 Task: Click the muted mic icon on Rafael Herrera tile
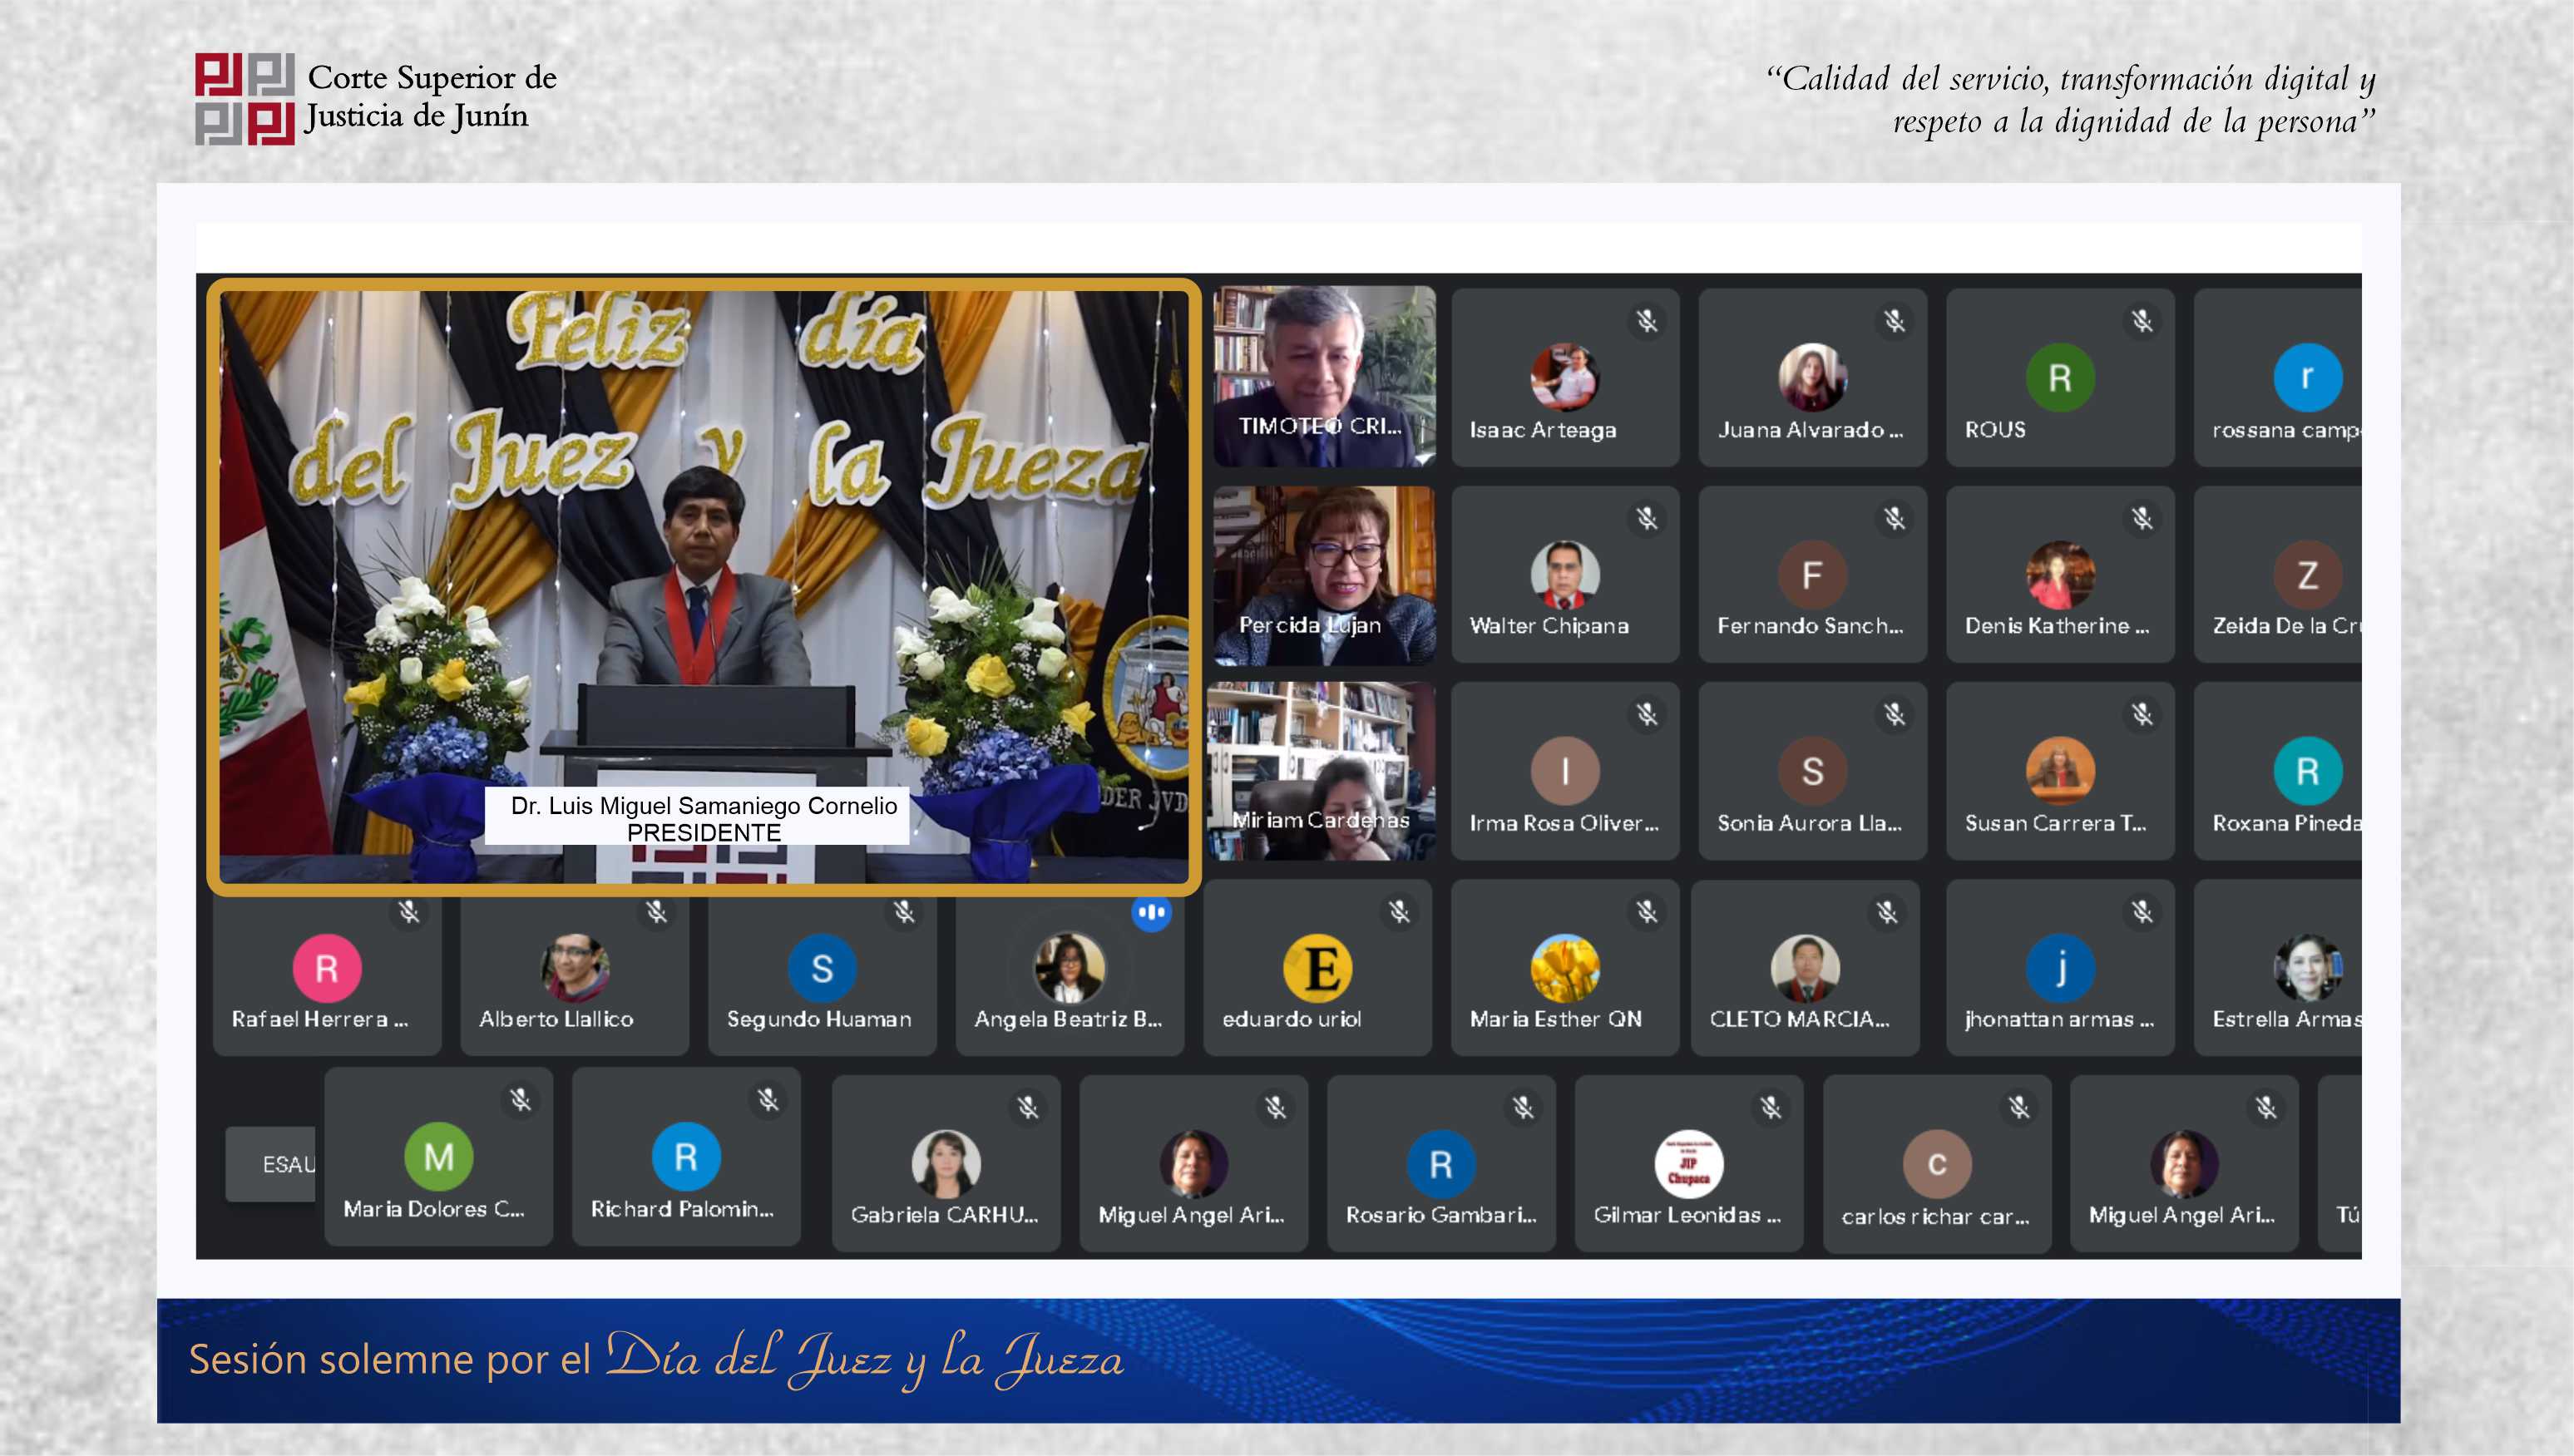pyautogui.click(x=408, y=911)
